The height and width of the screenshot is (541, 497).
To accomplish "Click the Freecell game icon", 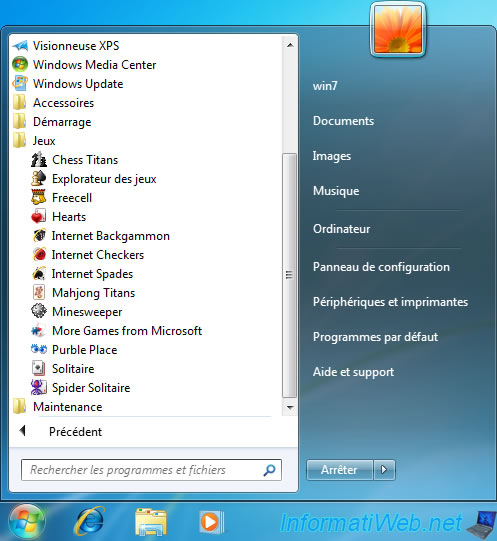I will pyautogui.click(x=39, y=198).
